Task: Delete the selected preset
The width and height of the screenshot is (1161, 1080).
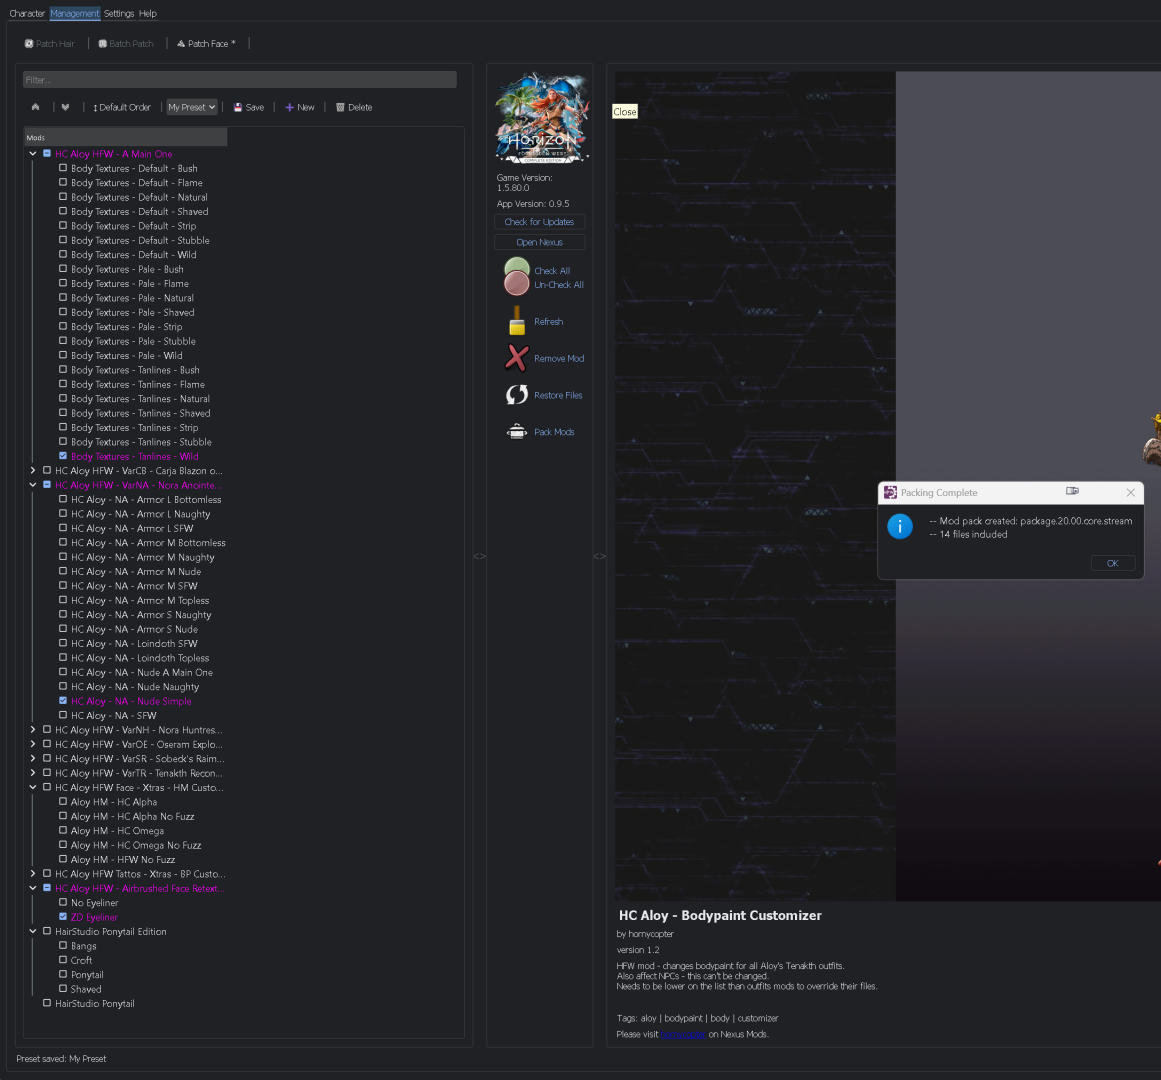Action: (354, 107)
